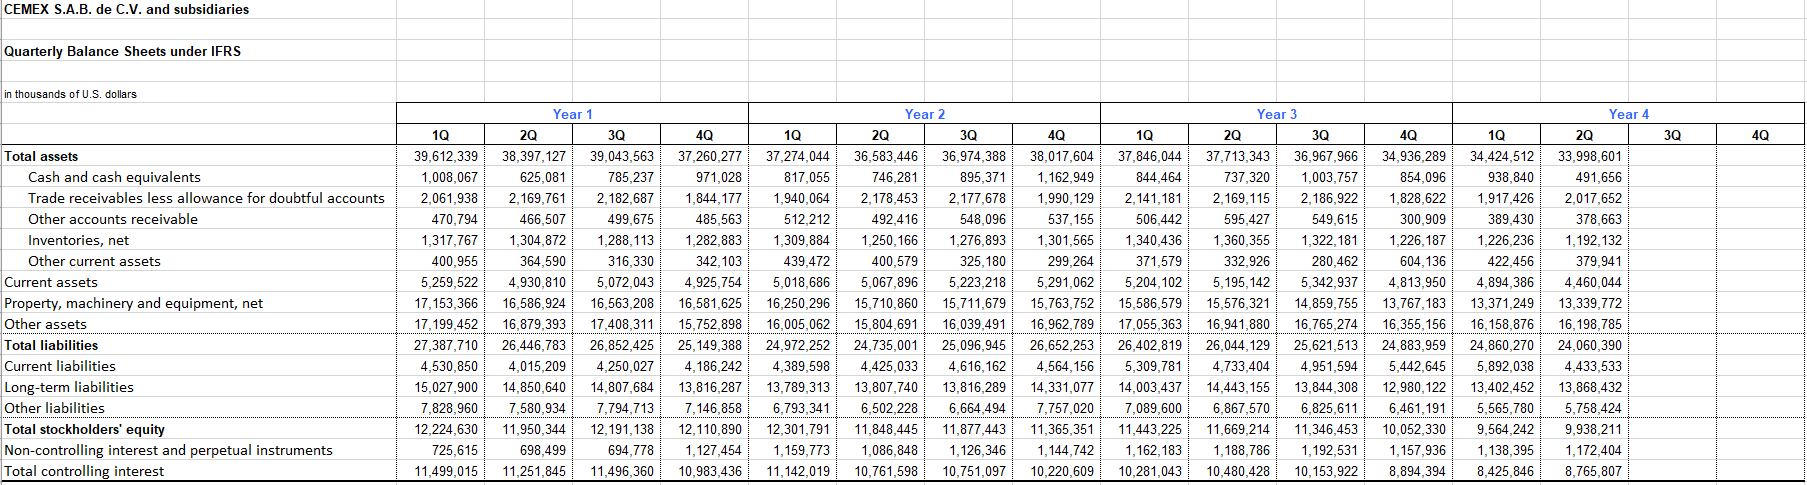Click the total assets value 33,998,601
Viewport: 1807px width, 485px height.
[x=1590, y=156]
